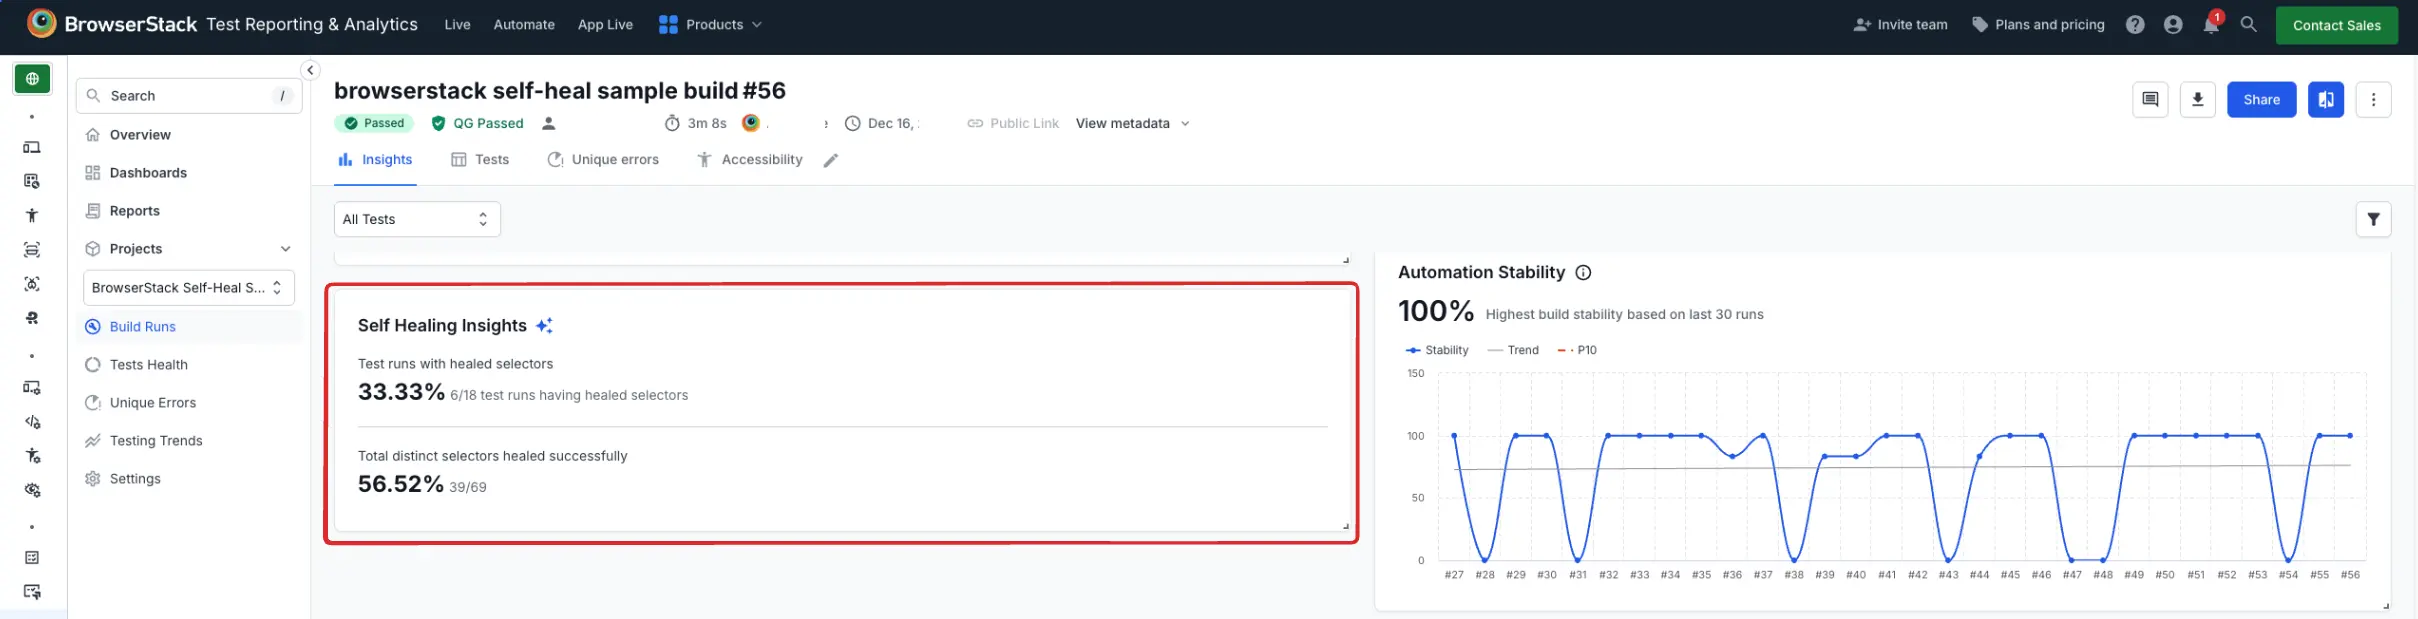Click the build owner person icon
Screen dimensions: 2418x619
pos(548,123)
